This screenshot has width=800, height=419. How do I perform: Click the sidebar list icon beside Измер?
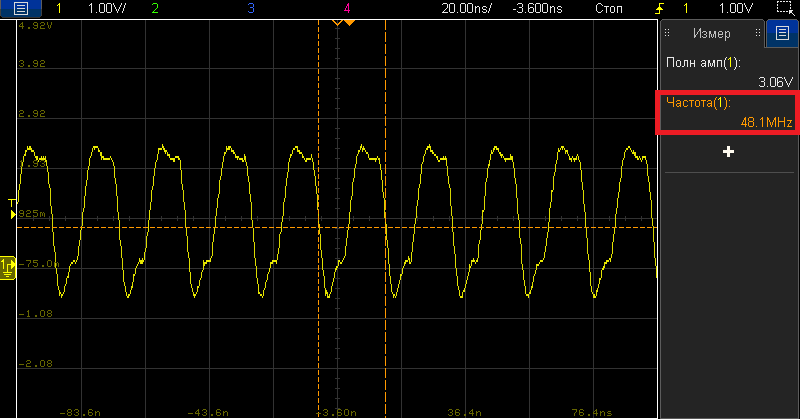[x=782, y=33]
